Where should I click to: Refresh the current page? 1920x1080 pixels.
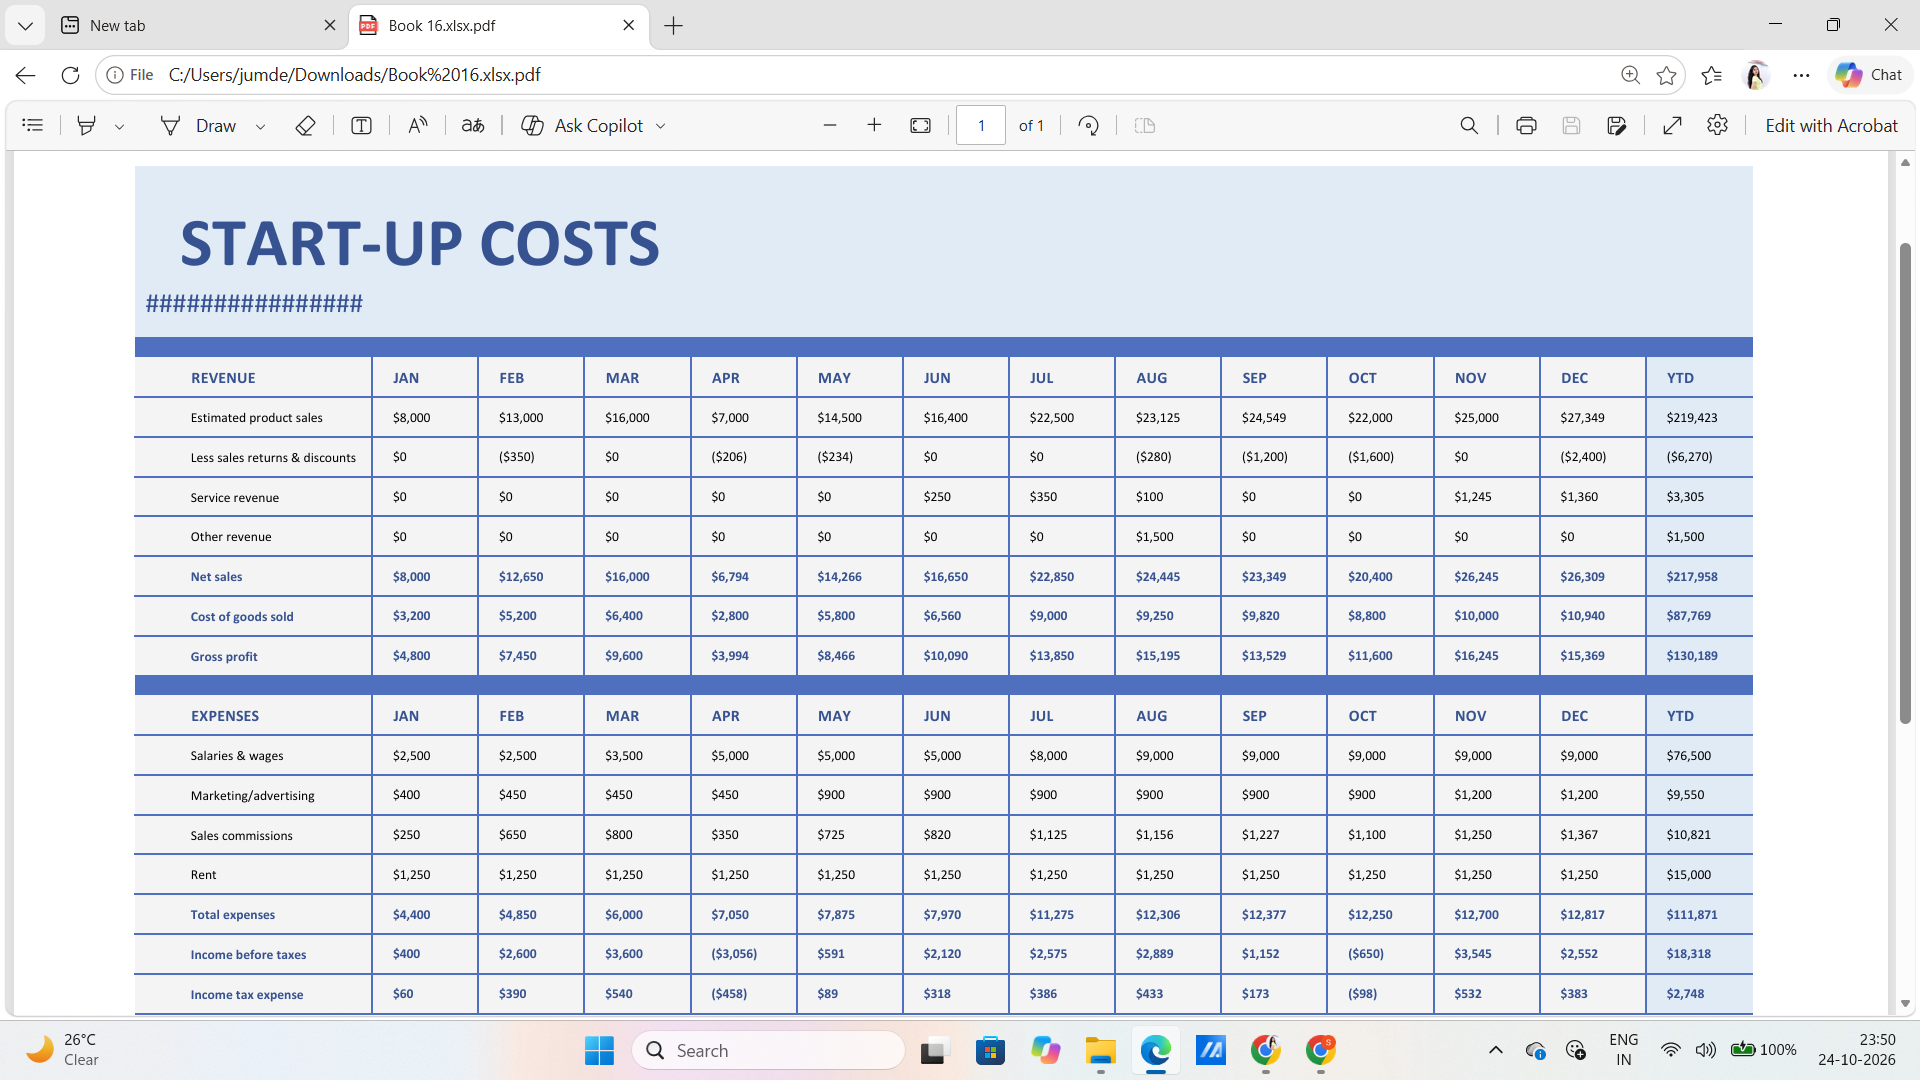pos(70,75)
